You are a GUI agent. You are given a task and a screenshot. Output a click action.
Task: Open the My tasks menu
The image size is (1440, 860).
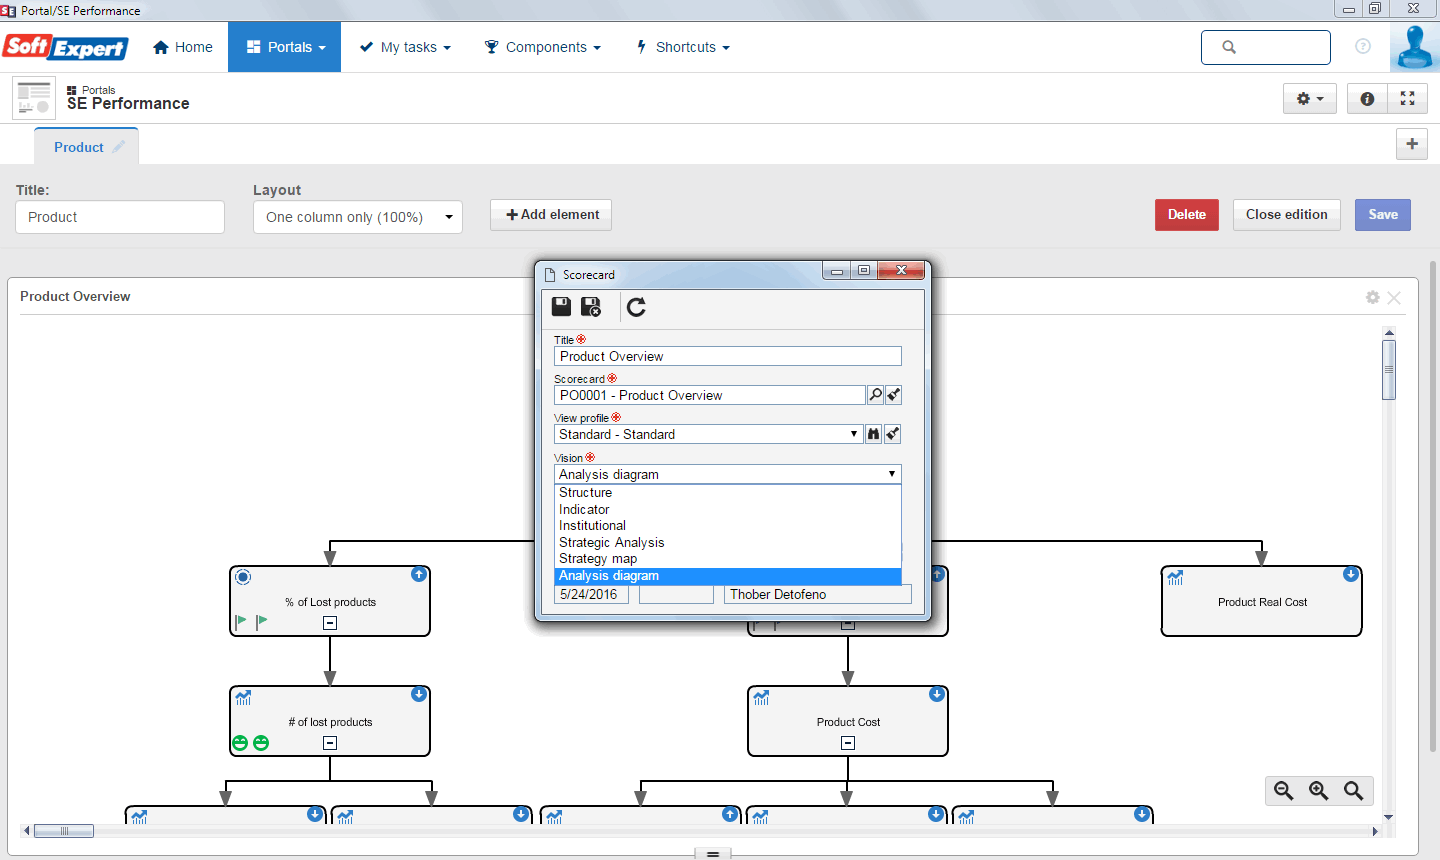click(x=406, y=47)
